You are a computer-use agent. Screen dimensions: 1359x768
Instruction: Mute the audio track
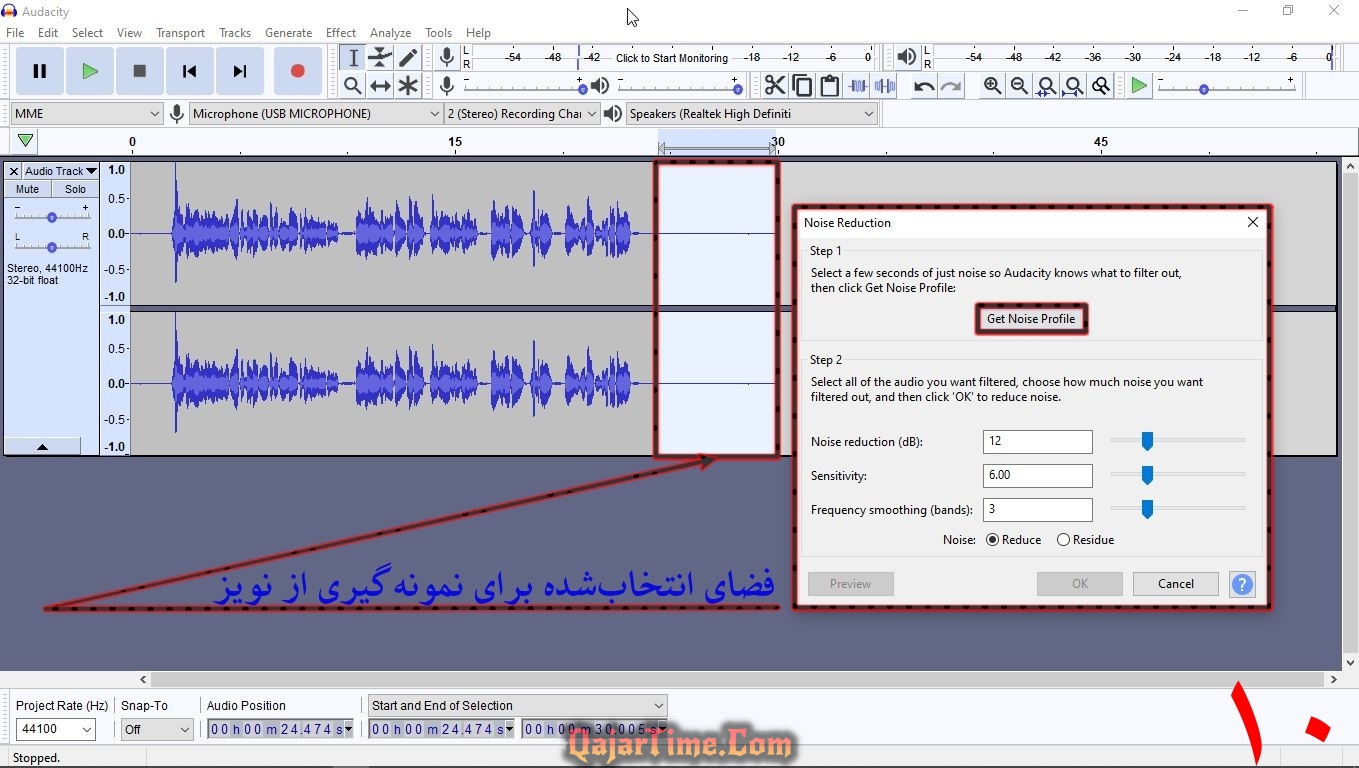(28, 189)
